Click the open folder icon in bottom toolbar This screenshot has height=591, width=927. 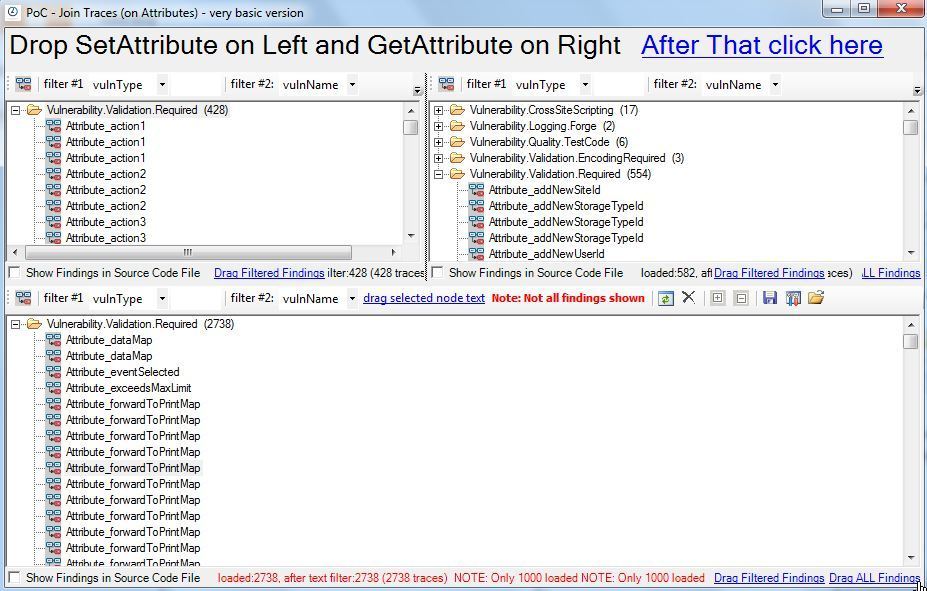pyautogui.click(x=816, y=298)
